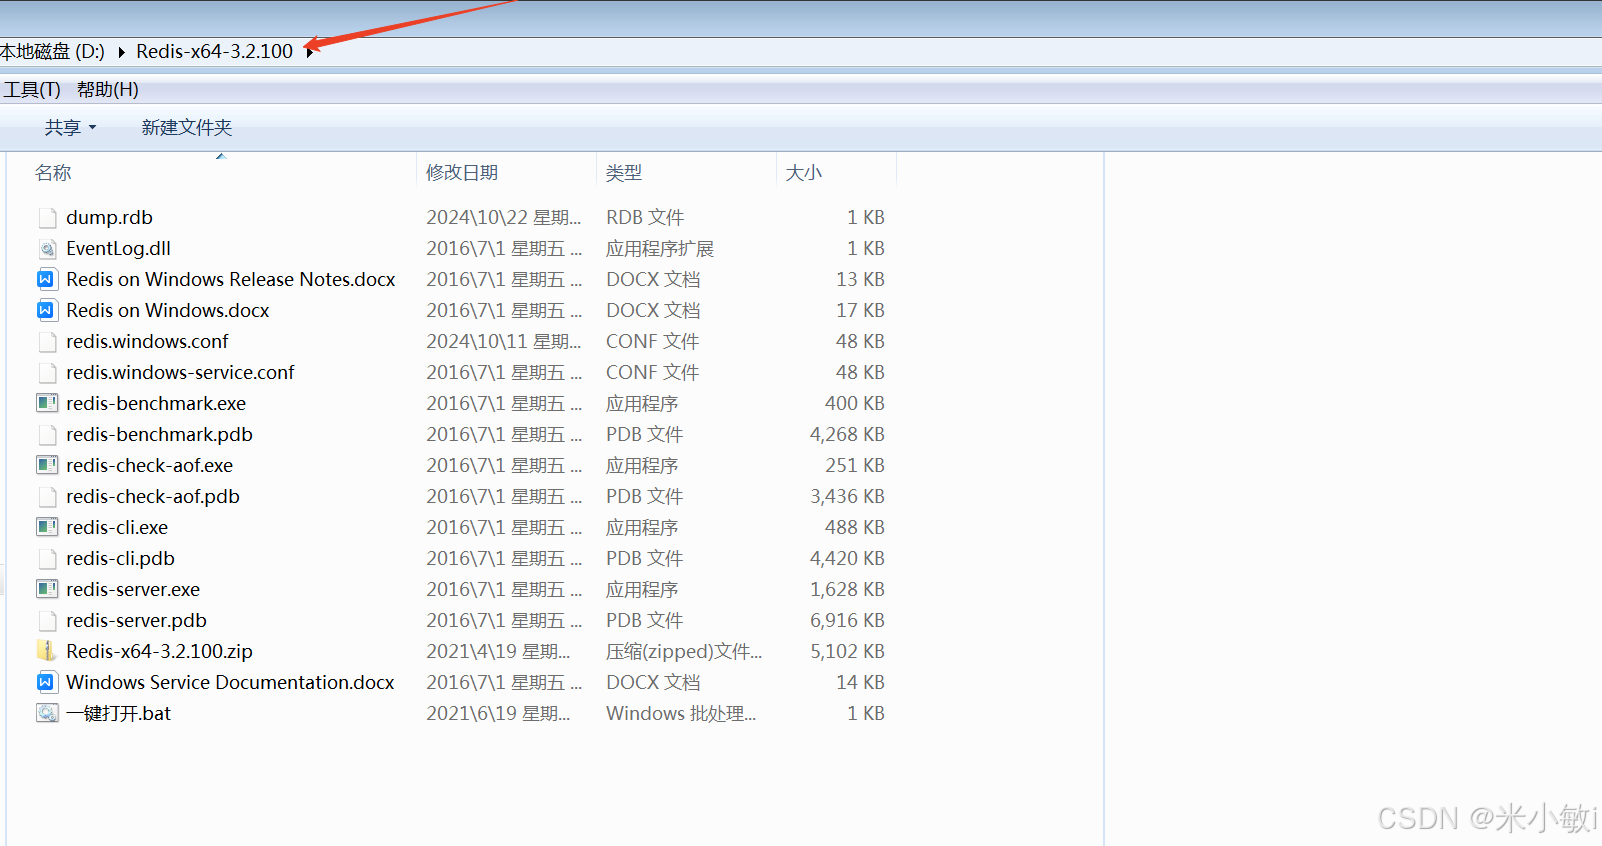This screenshot has height=846, width=1602.
Task: Select the file name redis.windows.conf
Action: click(x=147, y=342)
